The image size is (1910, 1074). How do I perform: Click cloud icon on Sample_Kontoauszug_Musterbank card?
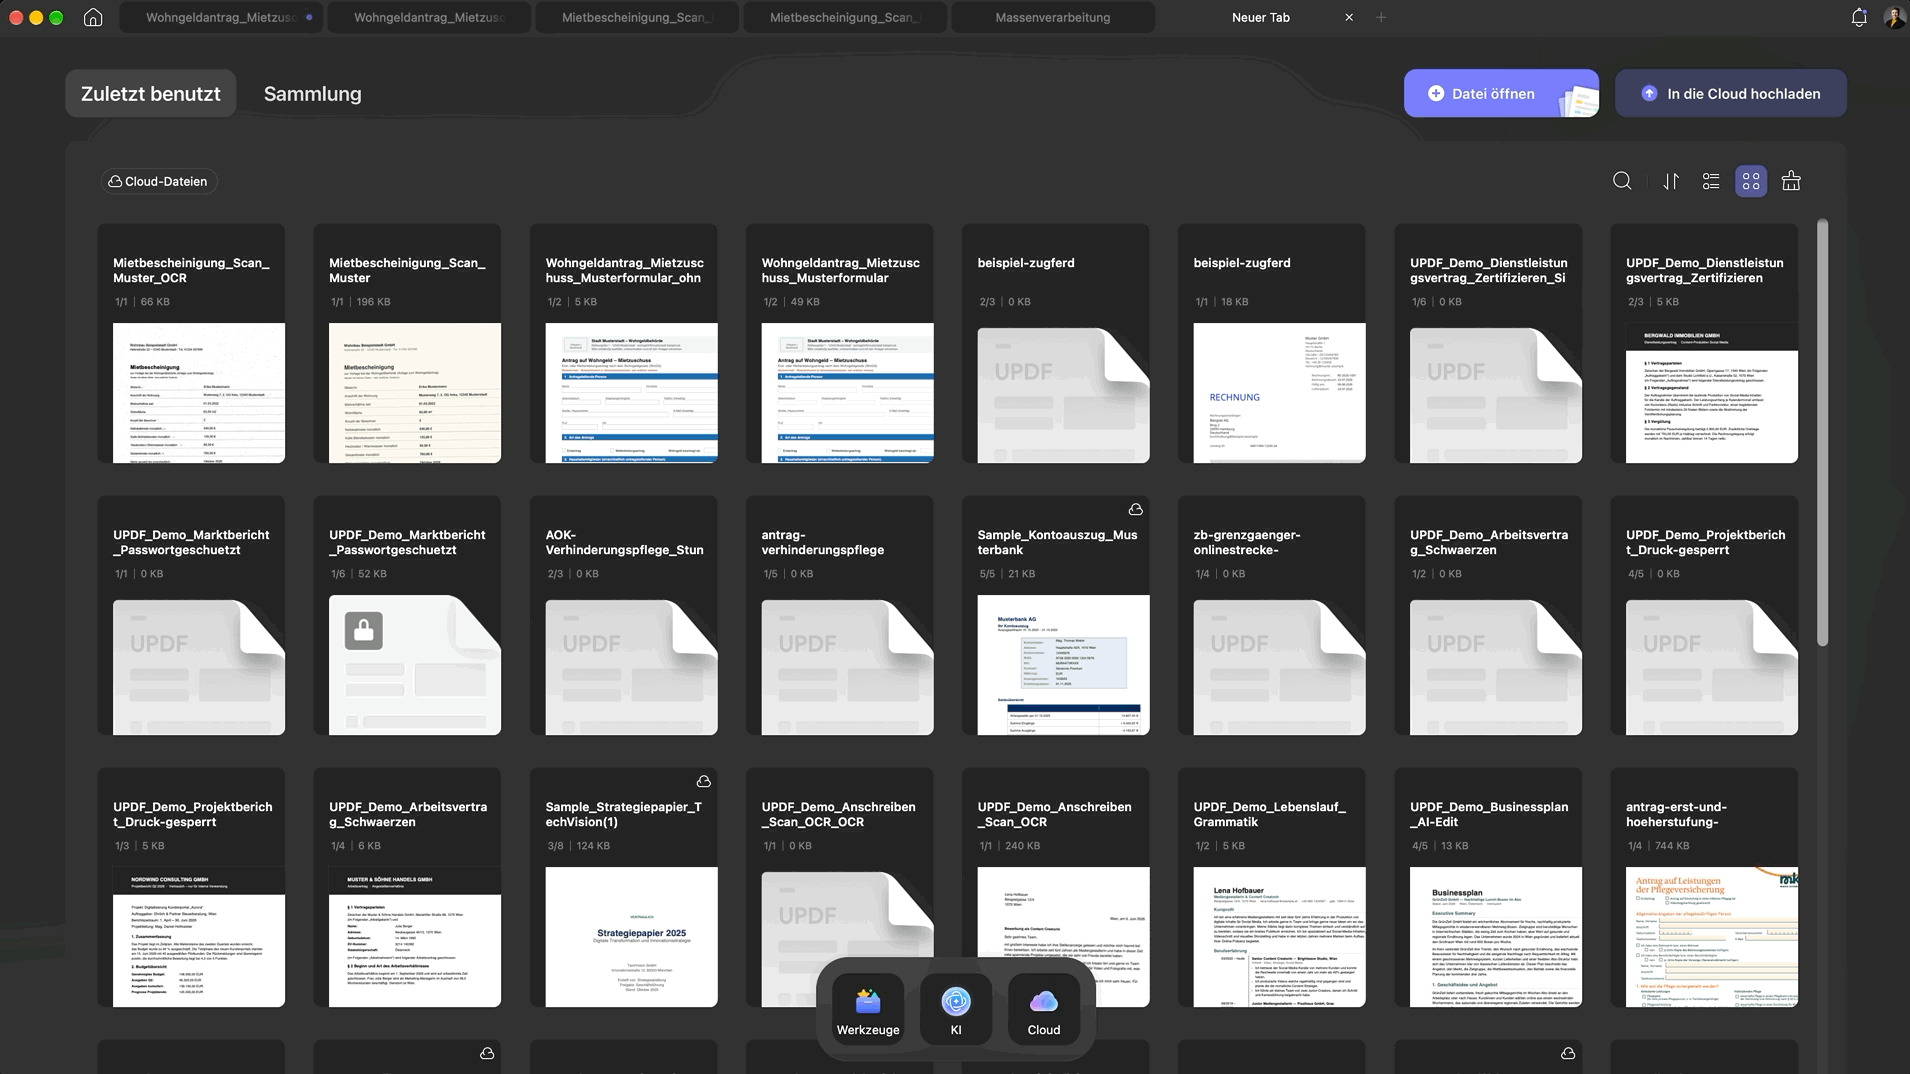coord(1135,509)
